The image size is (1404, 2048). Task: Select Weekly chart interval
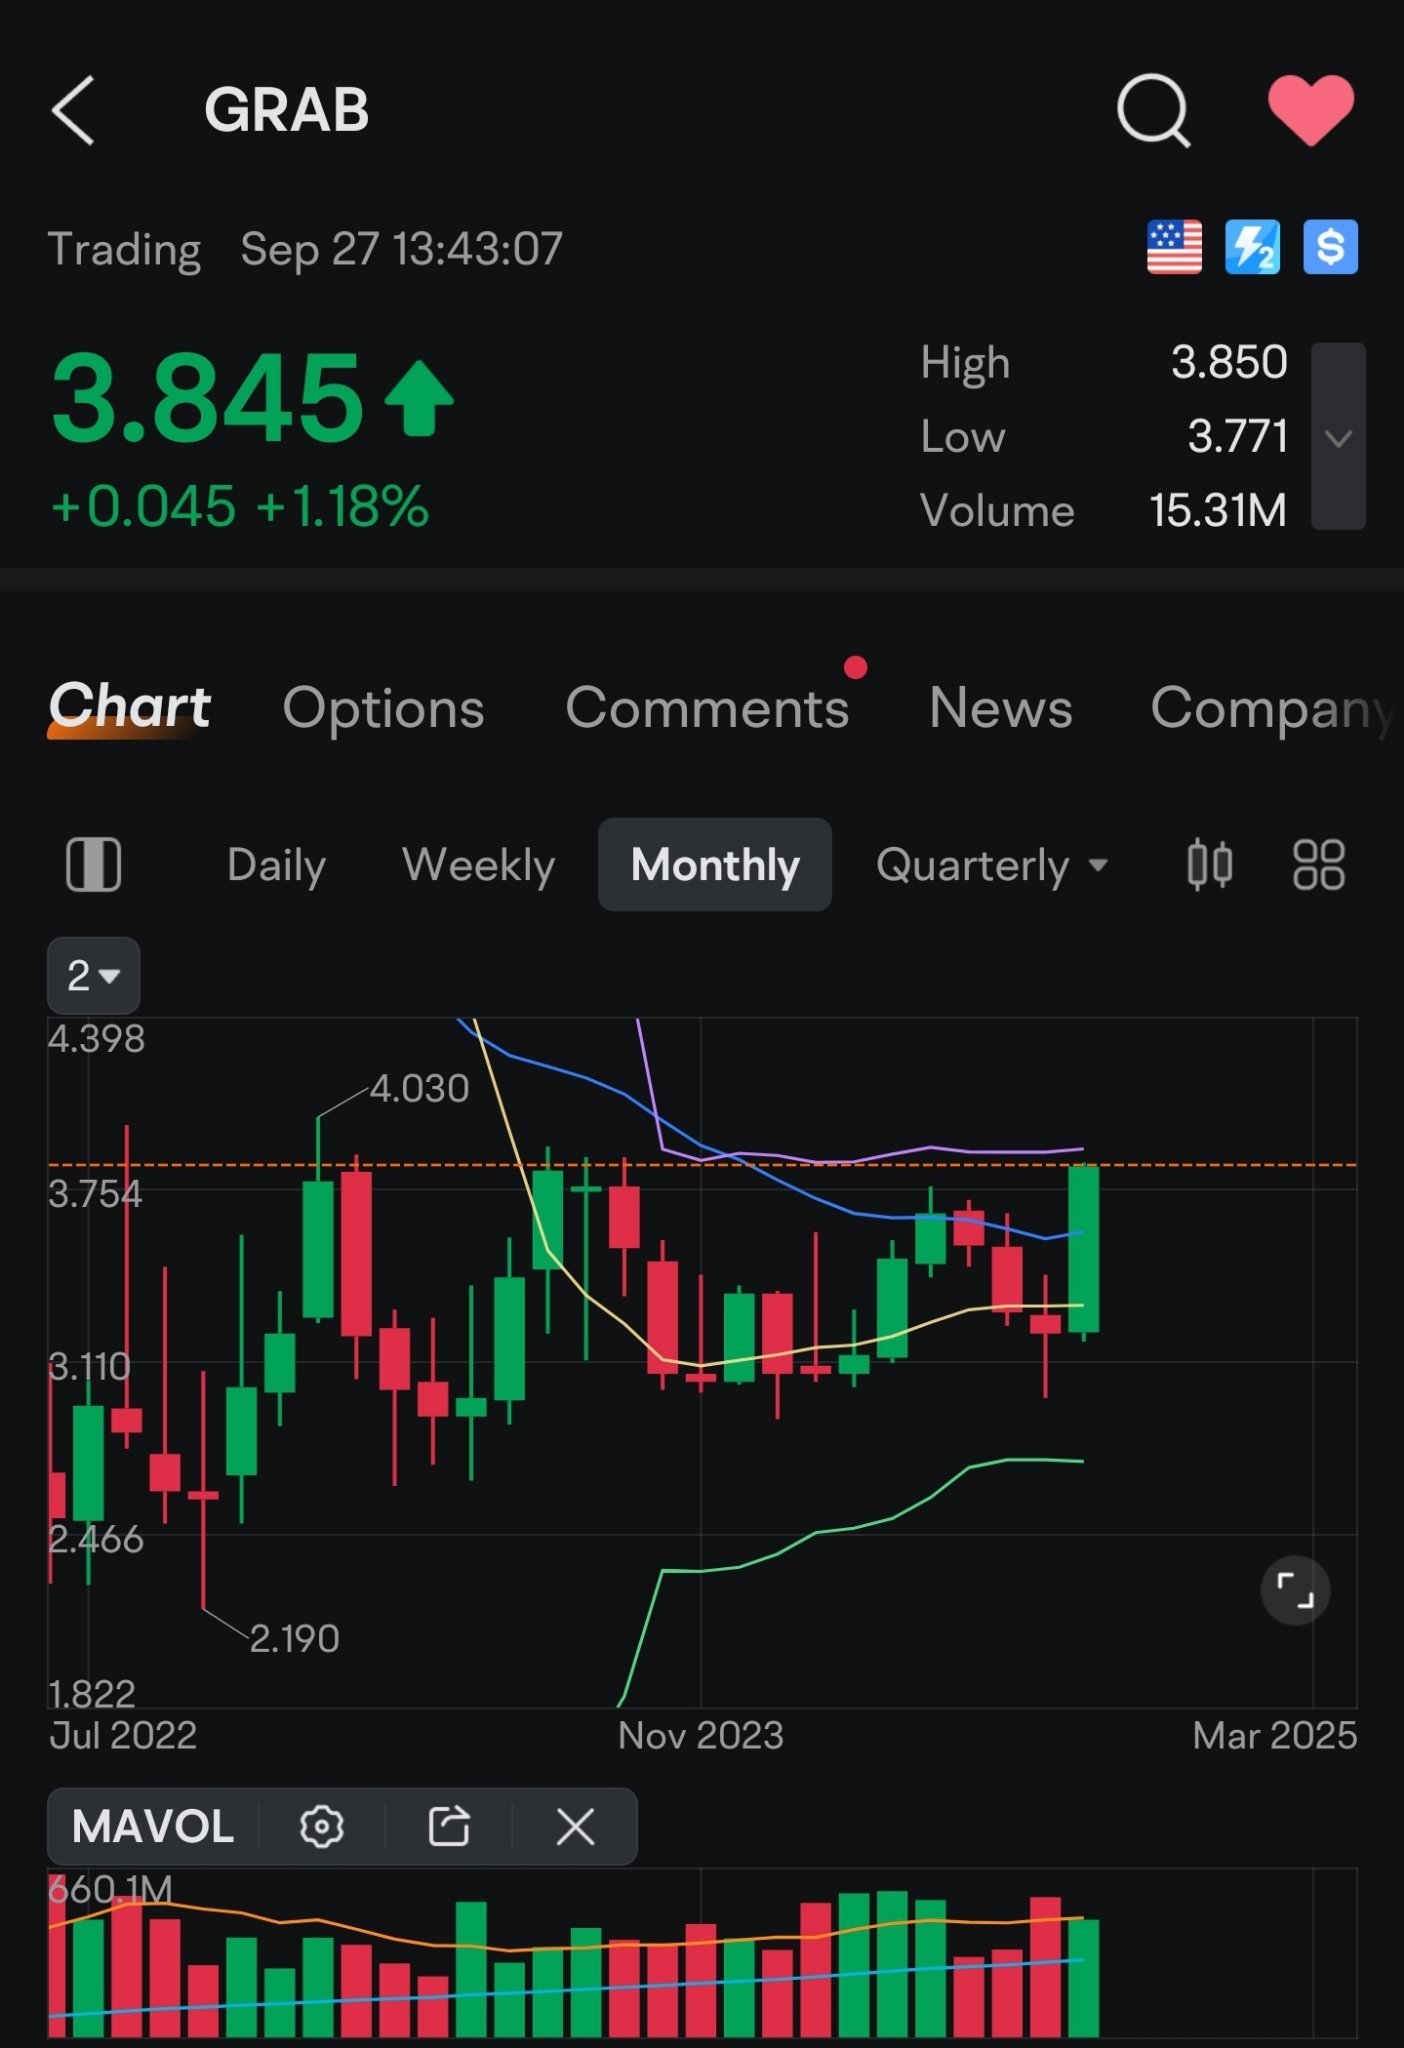point(479,865)
